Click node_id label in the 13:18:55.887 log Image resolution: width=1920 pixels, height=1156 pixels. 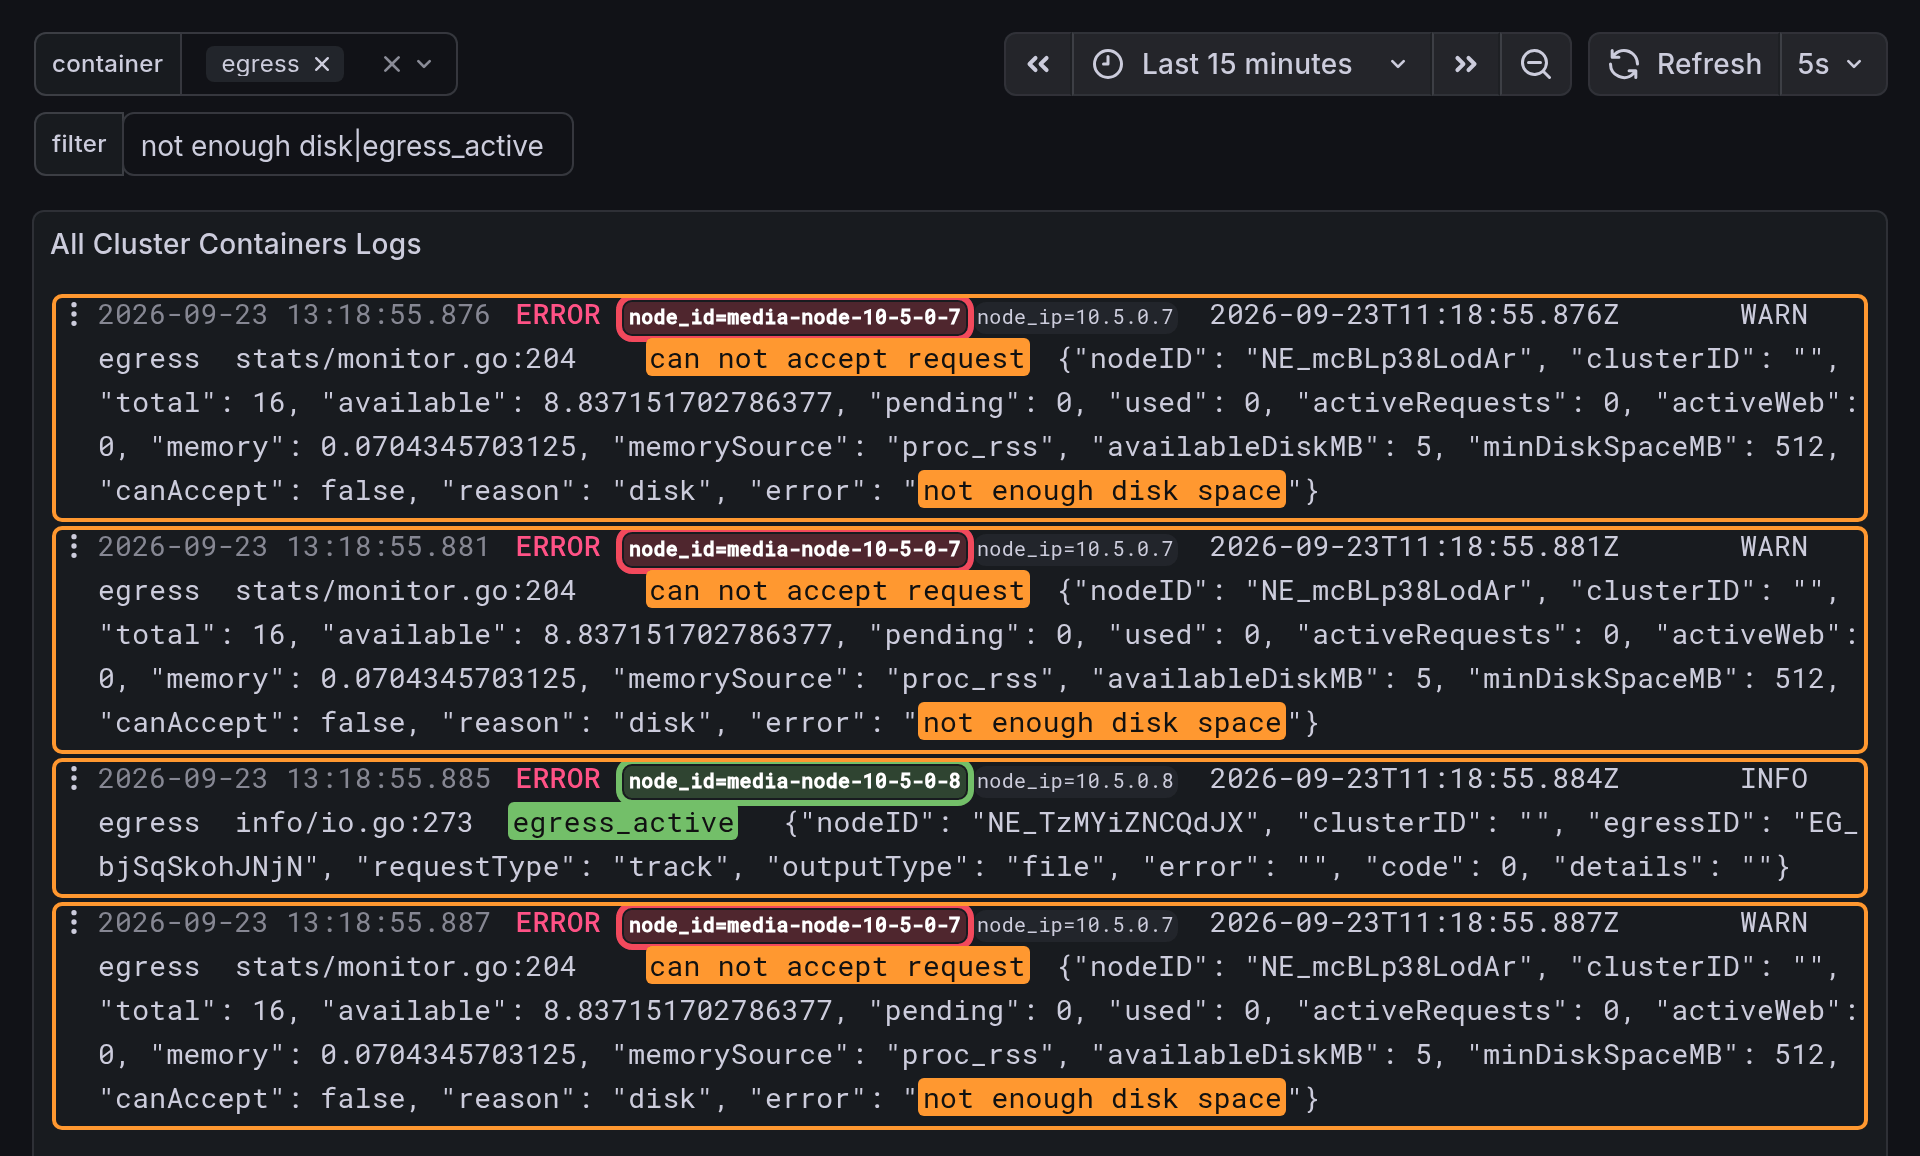coord(794,925)
